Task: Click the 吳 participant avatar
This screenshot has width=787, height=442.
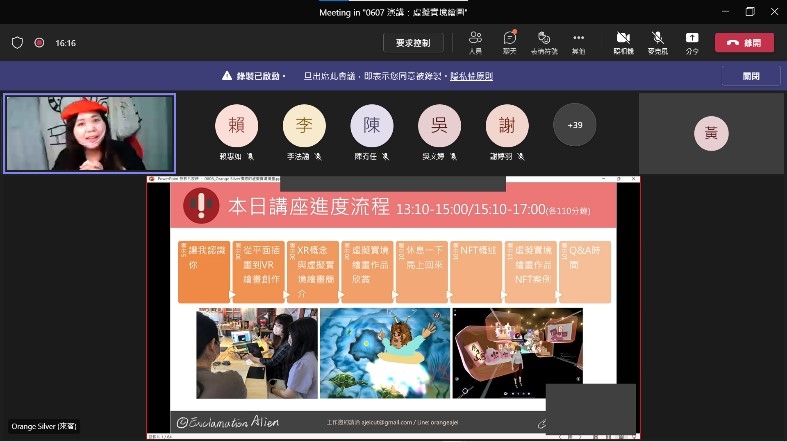Action: [x=439, y=126]
